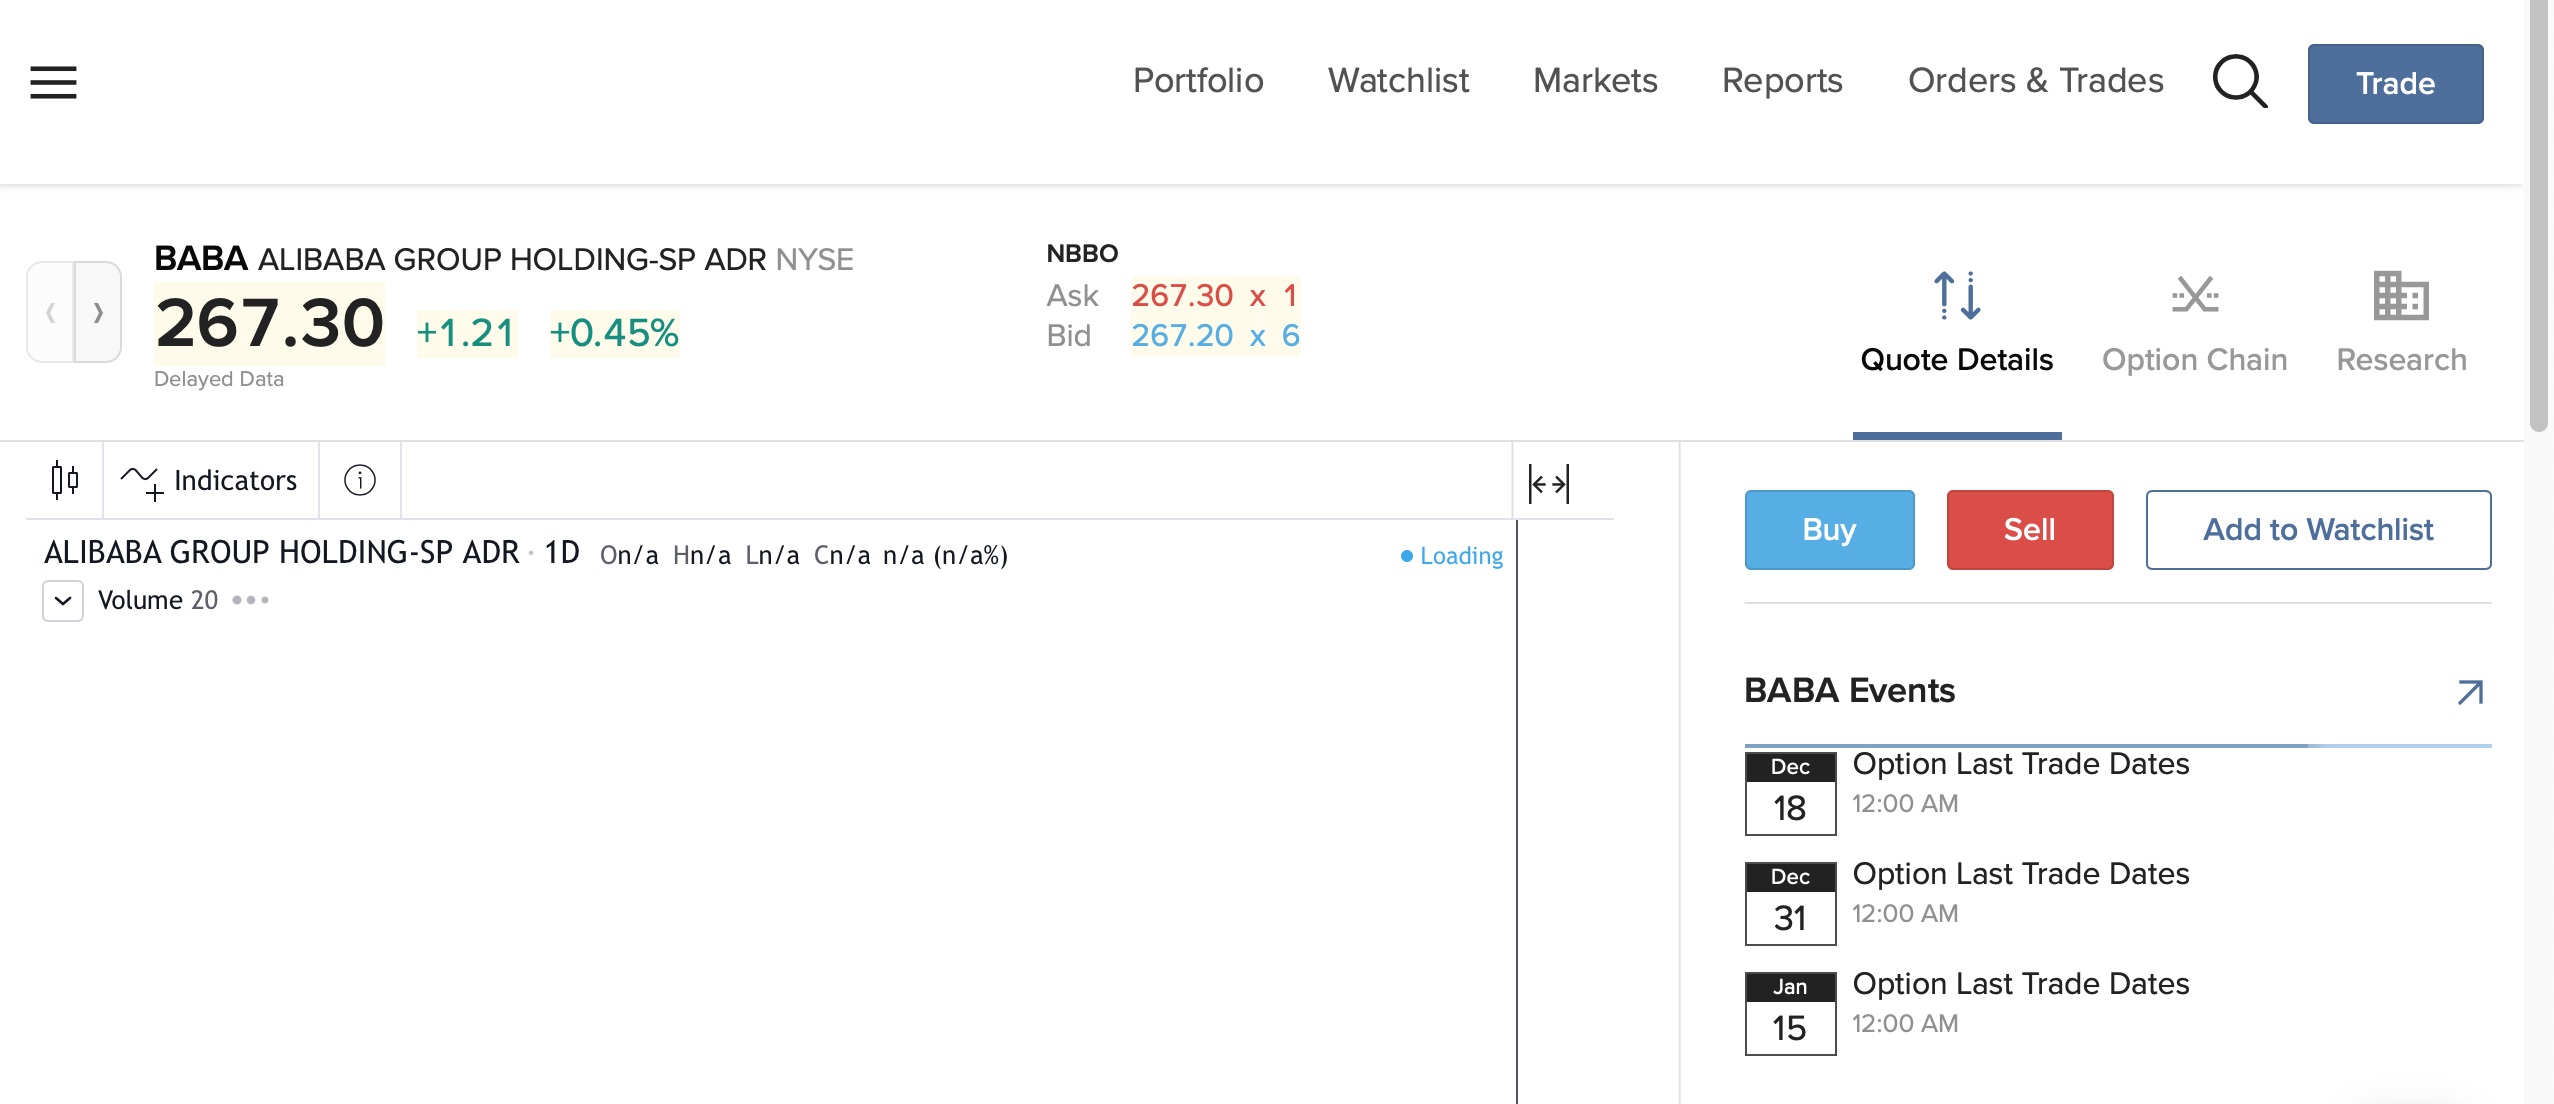
Task: Click the 1D chart interval label
Action: 562,553
